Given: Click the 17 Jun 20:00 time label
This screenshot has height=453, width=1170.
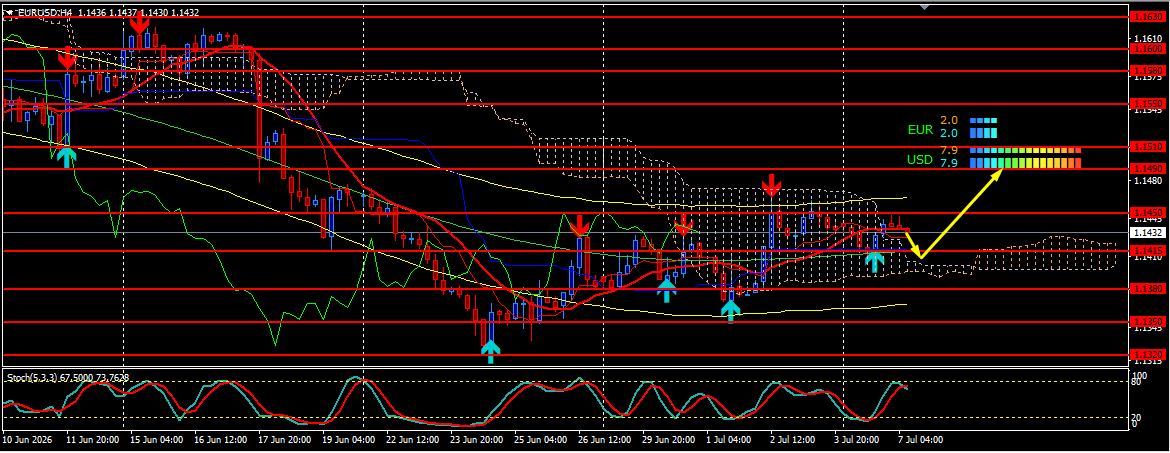Looking at the screenshot, I should (x=284, y=440).
